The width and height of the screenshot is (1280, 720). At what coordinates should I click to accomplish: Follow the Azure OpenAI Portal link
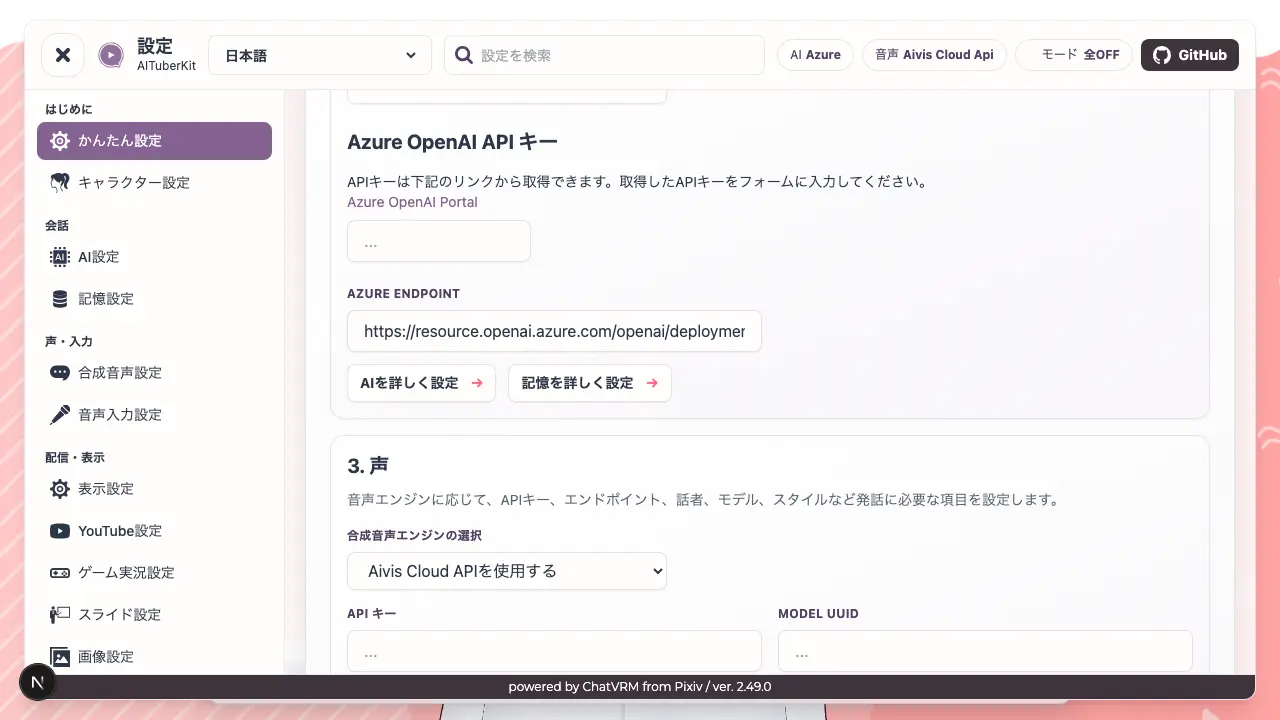pyautogui.click(x=412, y=202)
